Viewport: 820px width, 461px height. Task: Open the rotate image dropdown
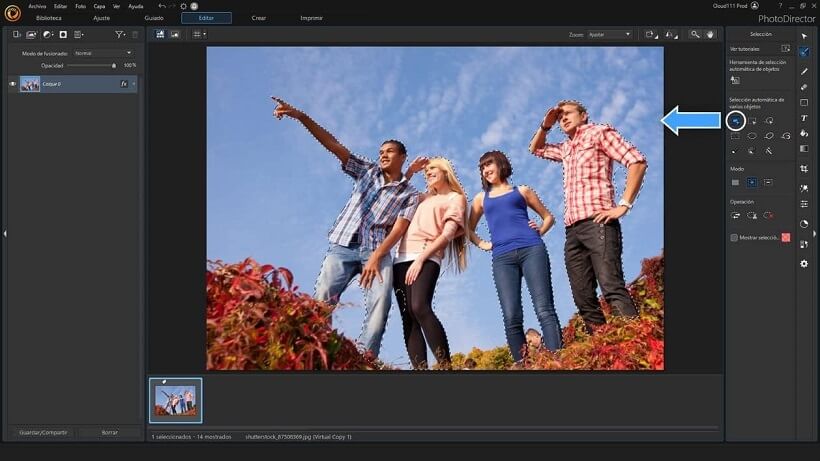(x=651, y=34)
